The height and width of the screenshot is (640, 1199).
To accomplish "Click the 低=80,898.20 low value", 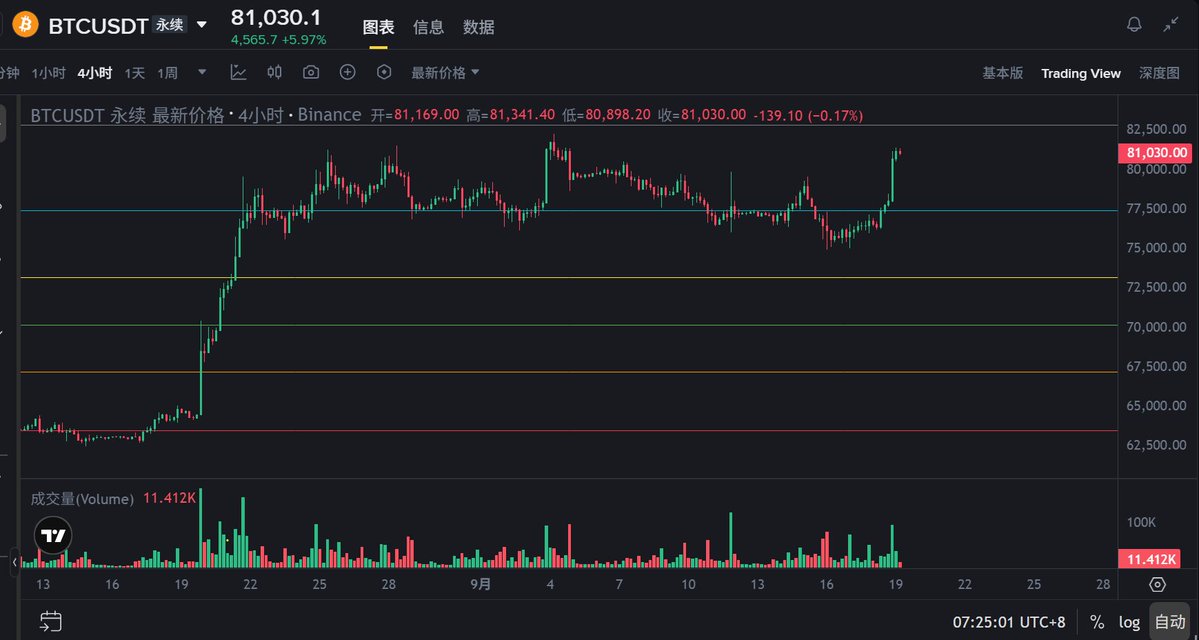I will [x=606, y=115].
